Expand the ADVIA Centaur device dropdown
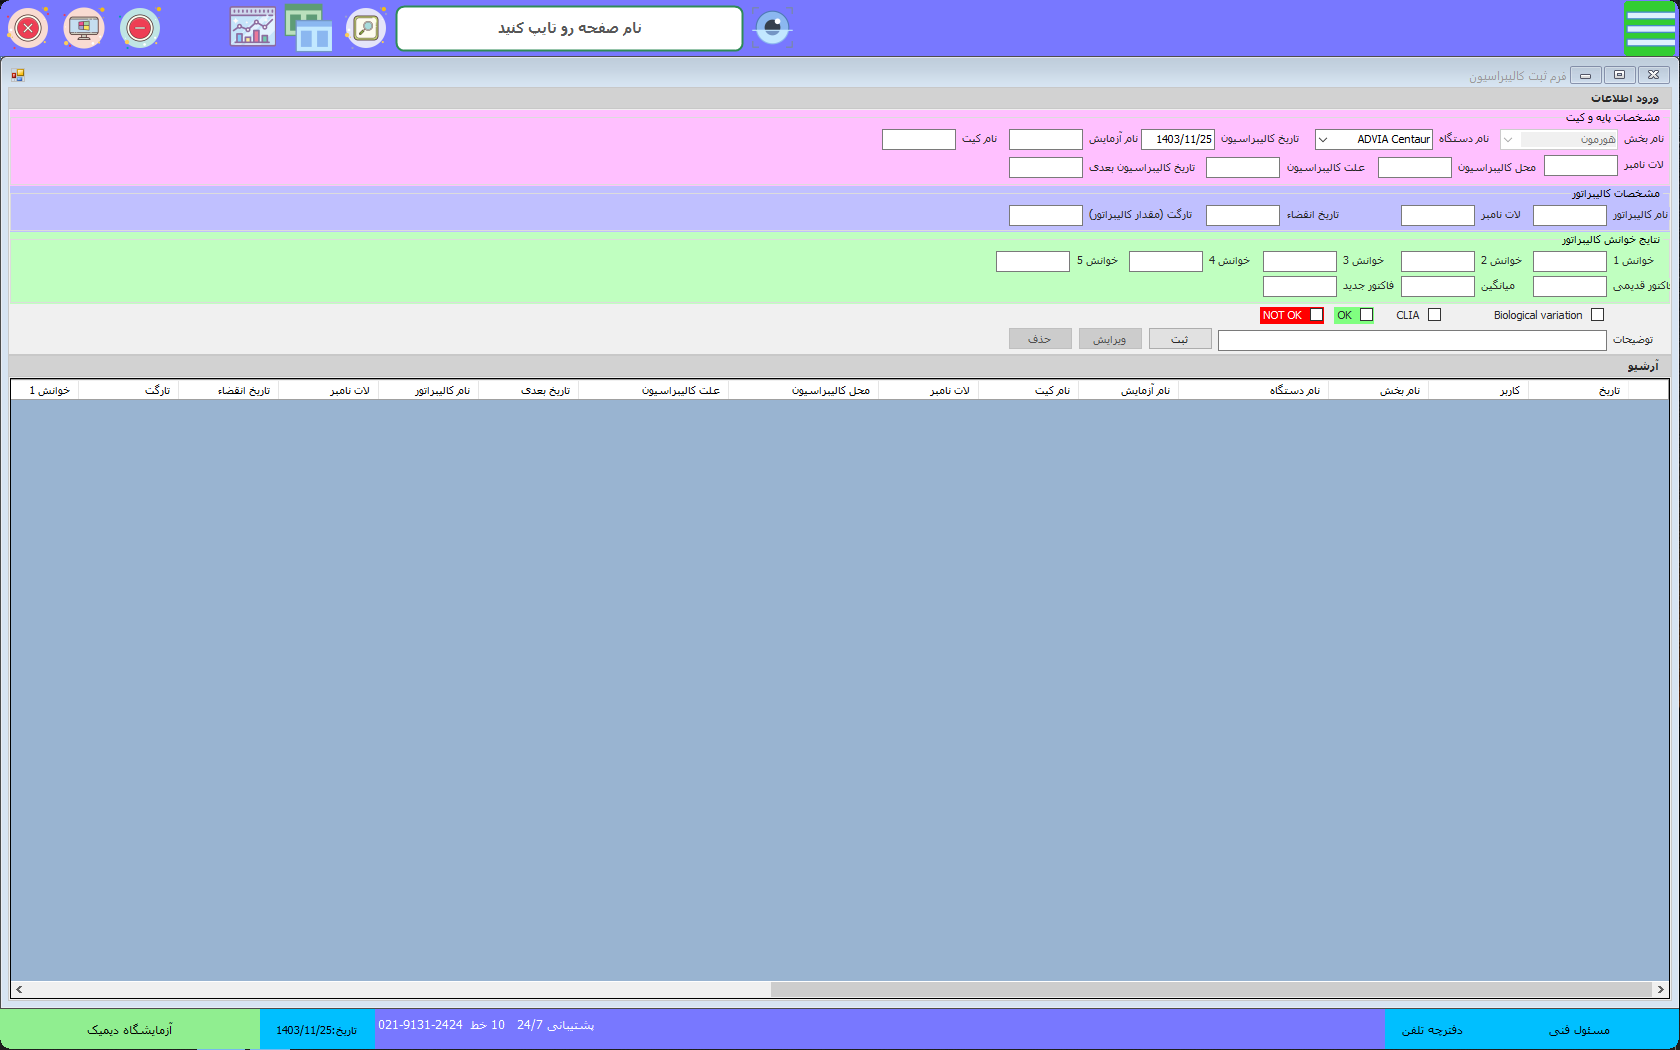Viewport: 1680px width, 1050px height. (x=1323, y=140)
